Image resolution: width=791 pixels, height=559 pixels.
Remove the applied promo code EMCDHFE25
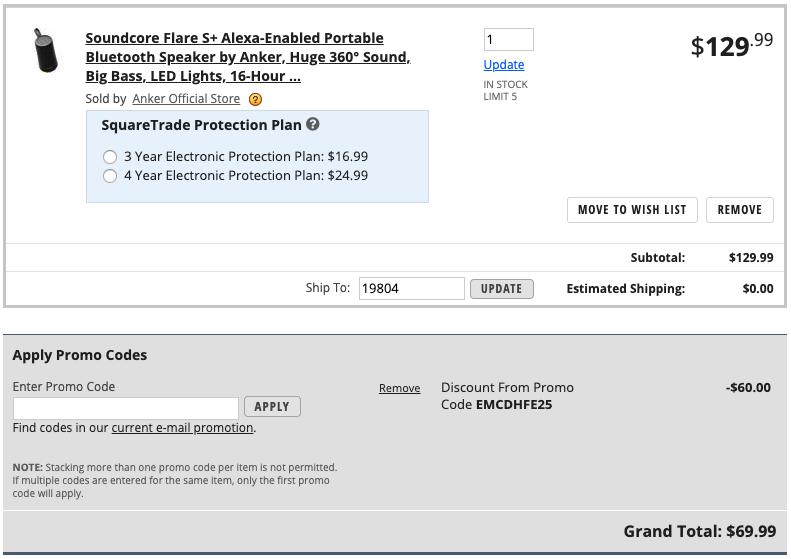point(399,388)
